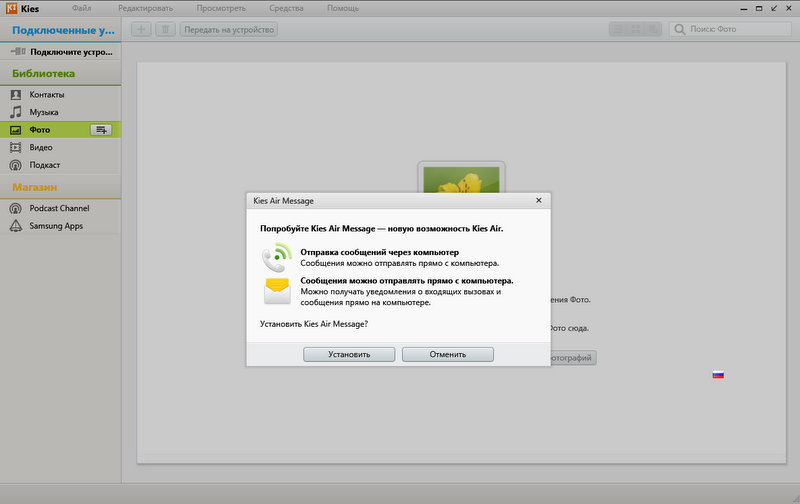Click the plus add toolbar button

141,30
